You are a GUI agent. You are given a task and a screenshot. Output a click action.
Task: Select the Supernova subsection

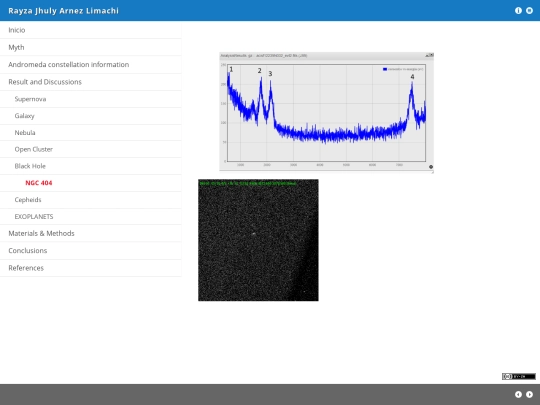click(x=91, y=99)
